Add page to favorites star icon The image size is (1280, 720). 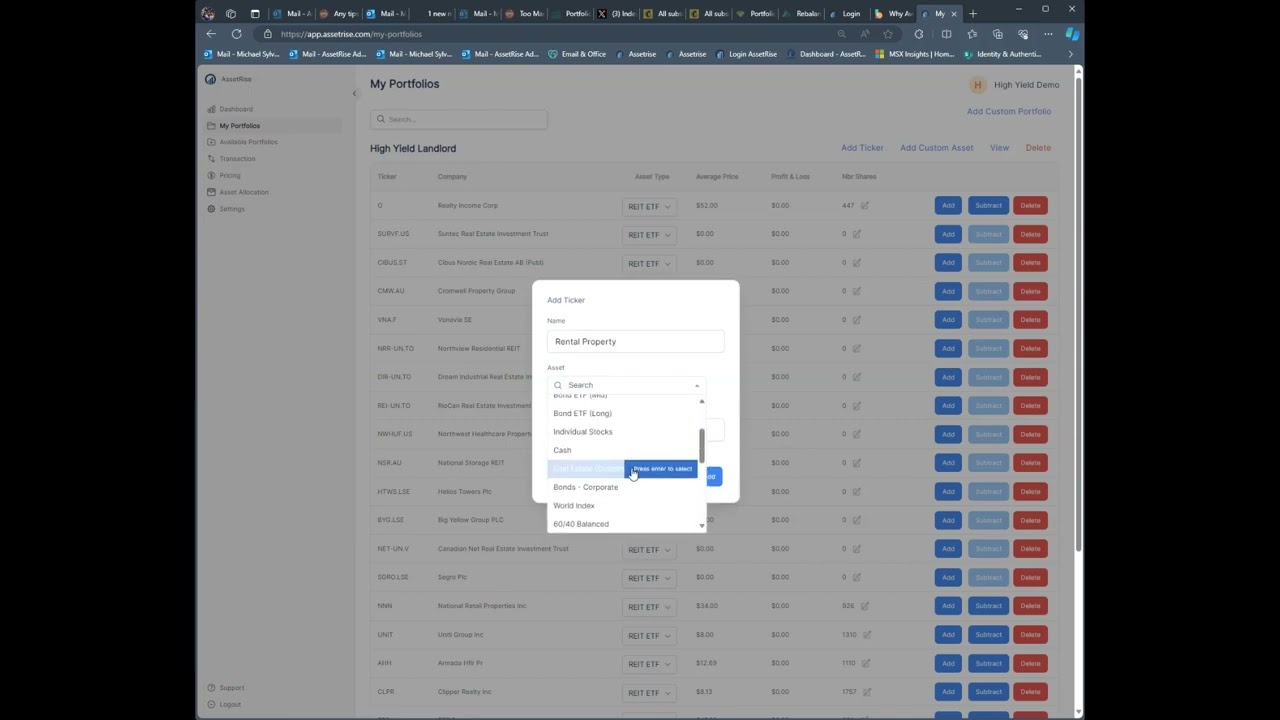click(888, 34)
